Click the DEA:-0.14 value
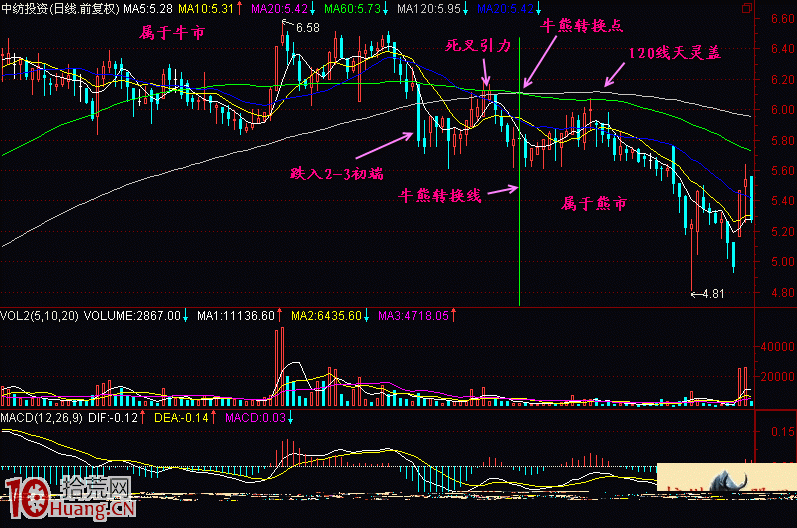Image resolution: width=797 pixels, height=528 pixels. (x=181, y=418)
